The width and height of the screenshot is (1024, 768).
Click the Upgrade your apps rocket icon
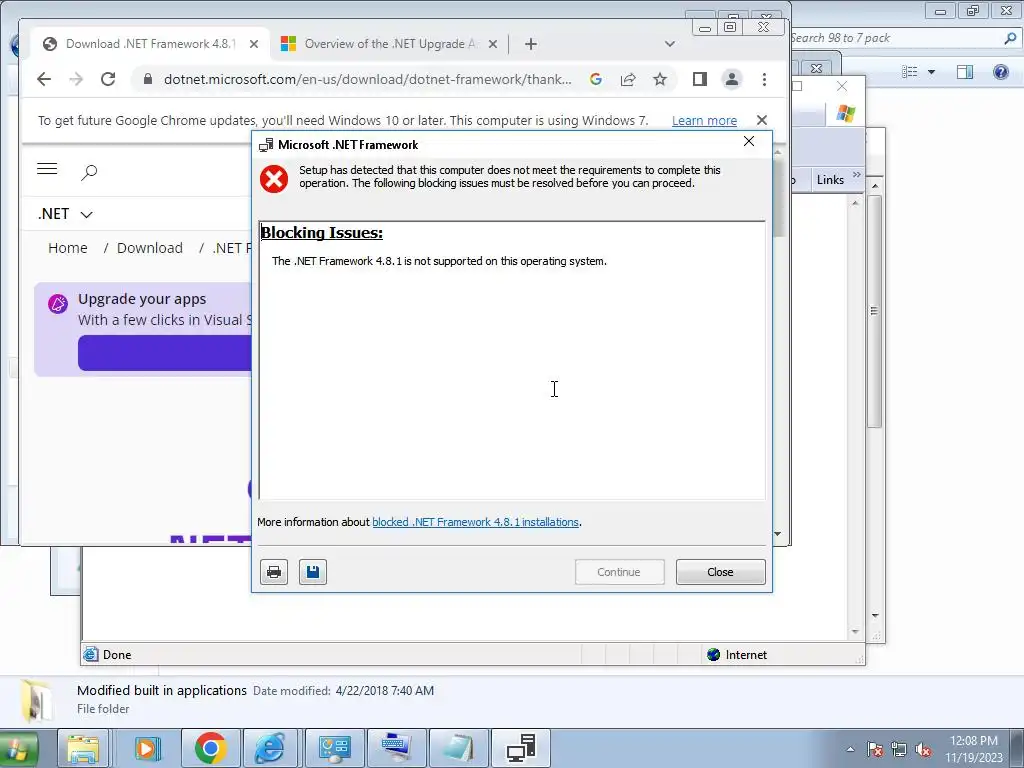coord(58,304)
